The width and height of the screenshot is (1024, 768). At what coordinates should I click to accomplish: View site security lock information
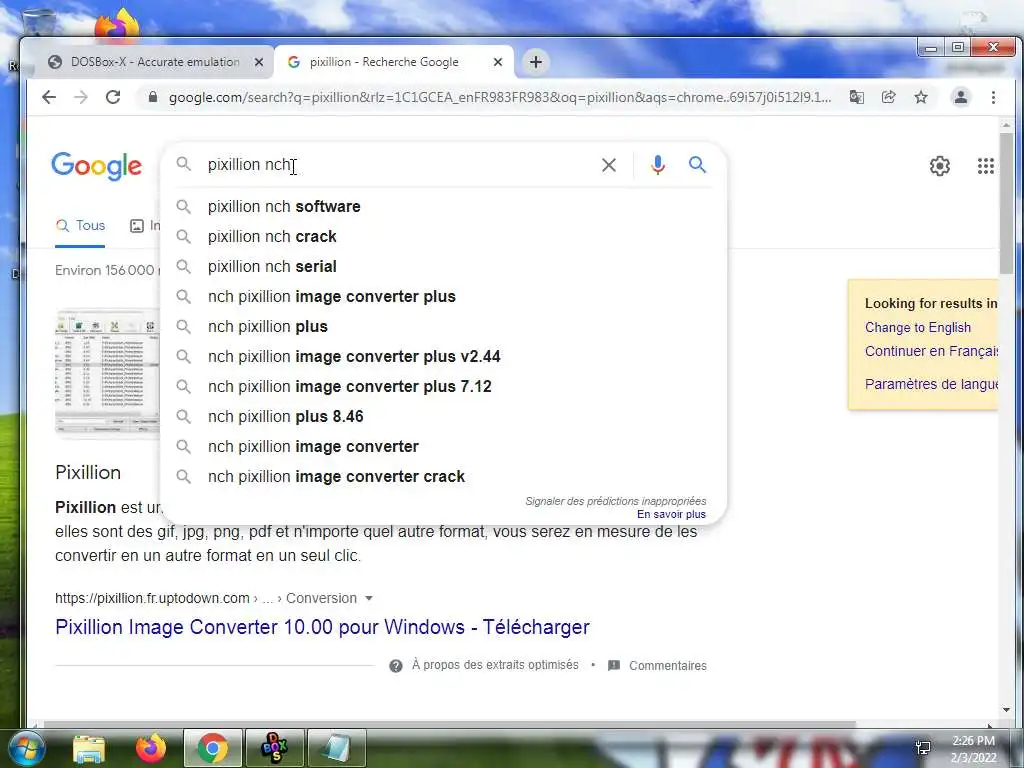pos(153,97)
